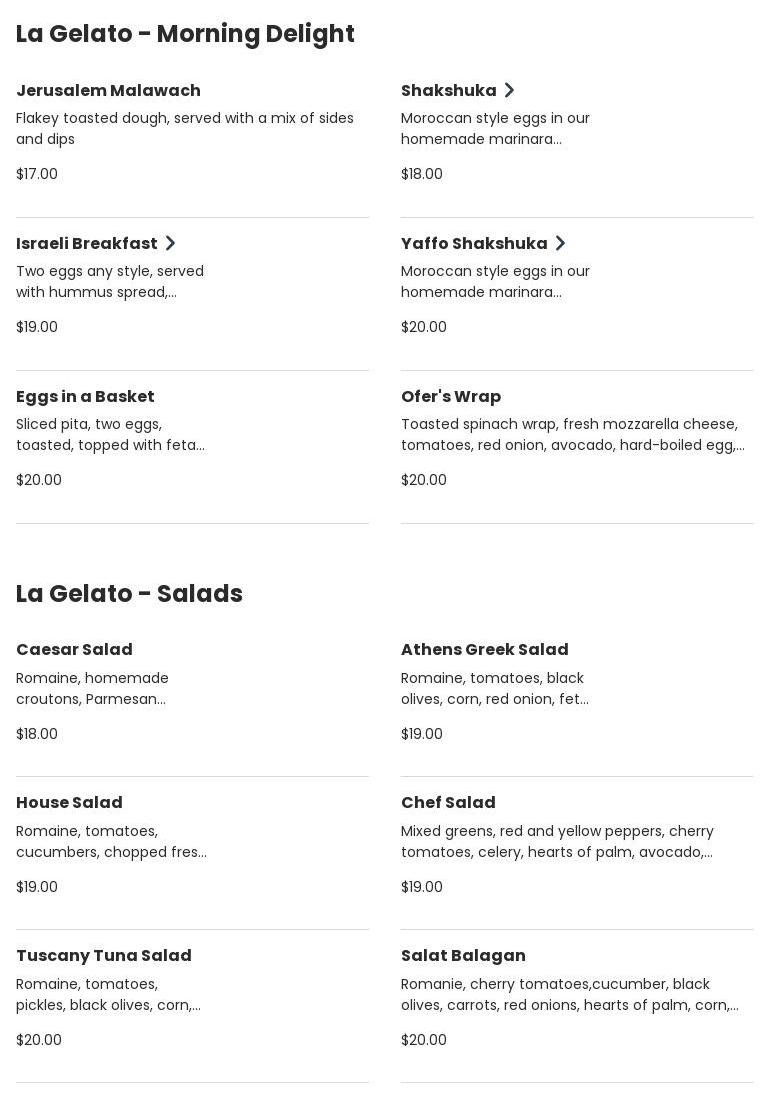Open the Chef Salad item
Image resolution: width=770 pixels, height=1113 pixels.
448,803
